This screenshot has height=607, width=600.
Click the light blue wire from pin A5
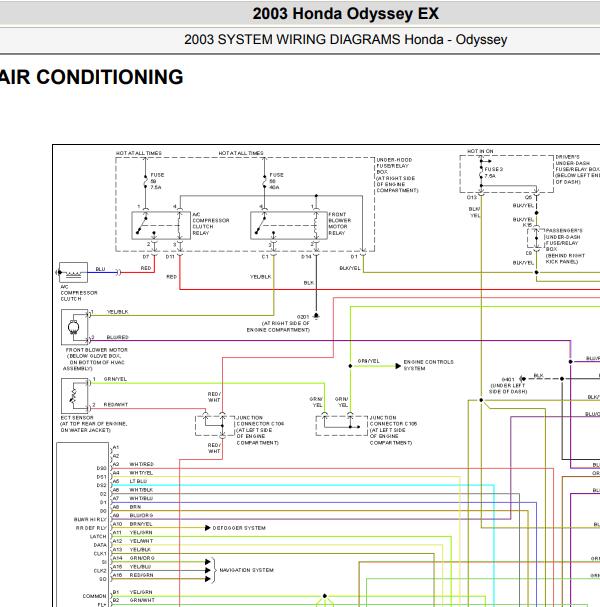302,485
